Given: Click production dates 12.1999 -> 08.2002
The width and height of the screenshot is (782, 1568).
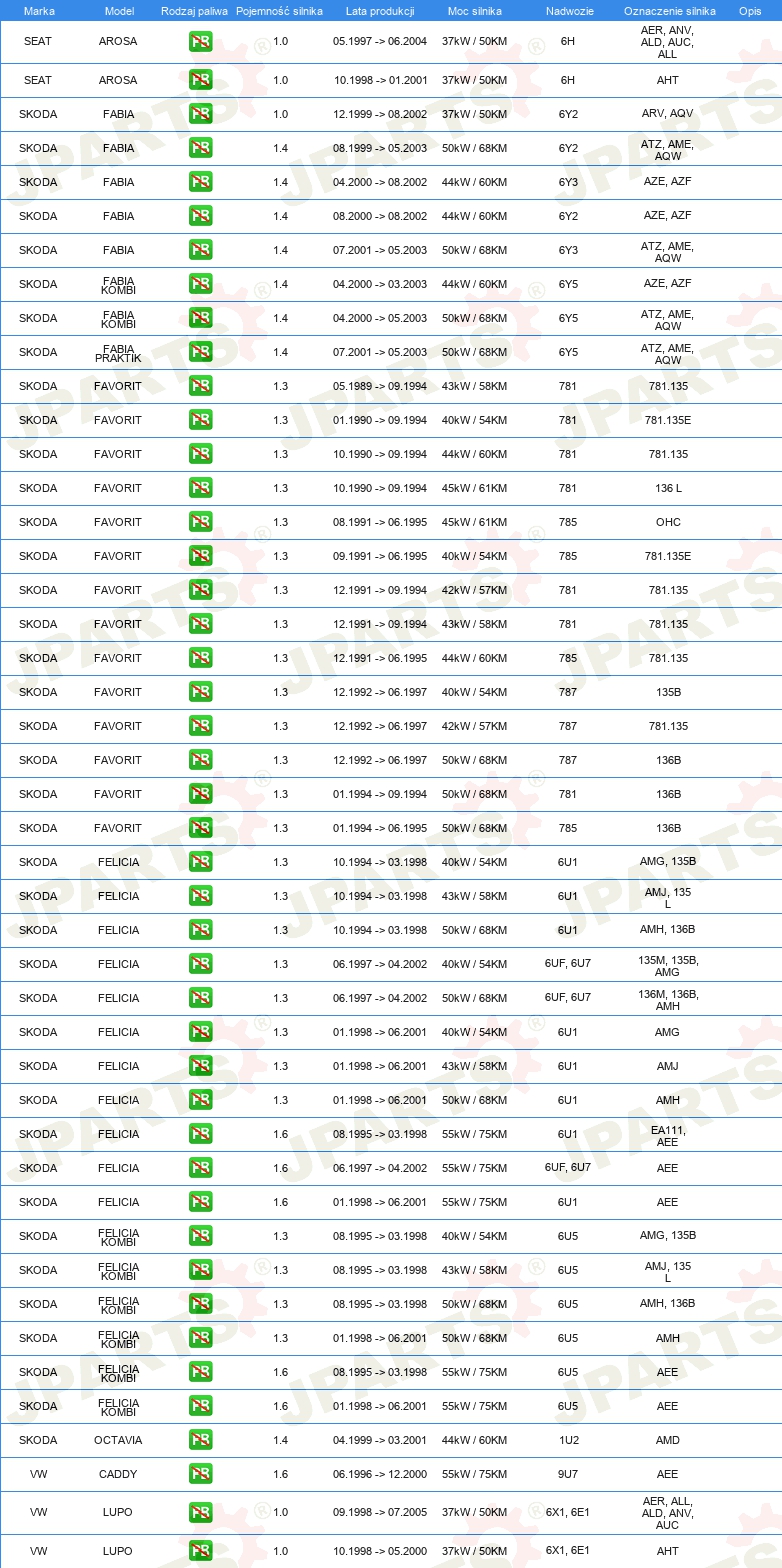Looking at the screenshot, I should coord(380,114).
